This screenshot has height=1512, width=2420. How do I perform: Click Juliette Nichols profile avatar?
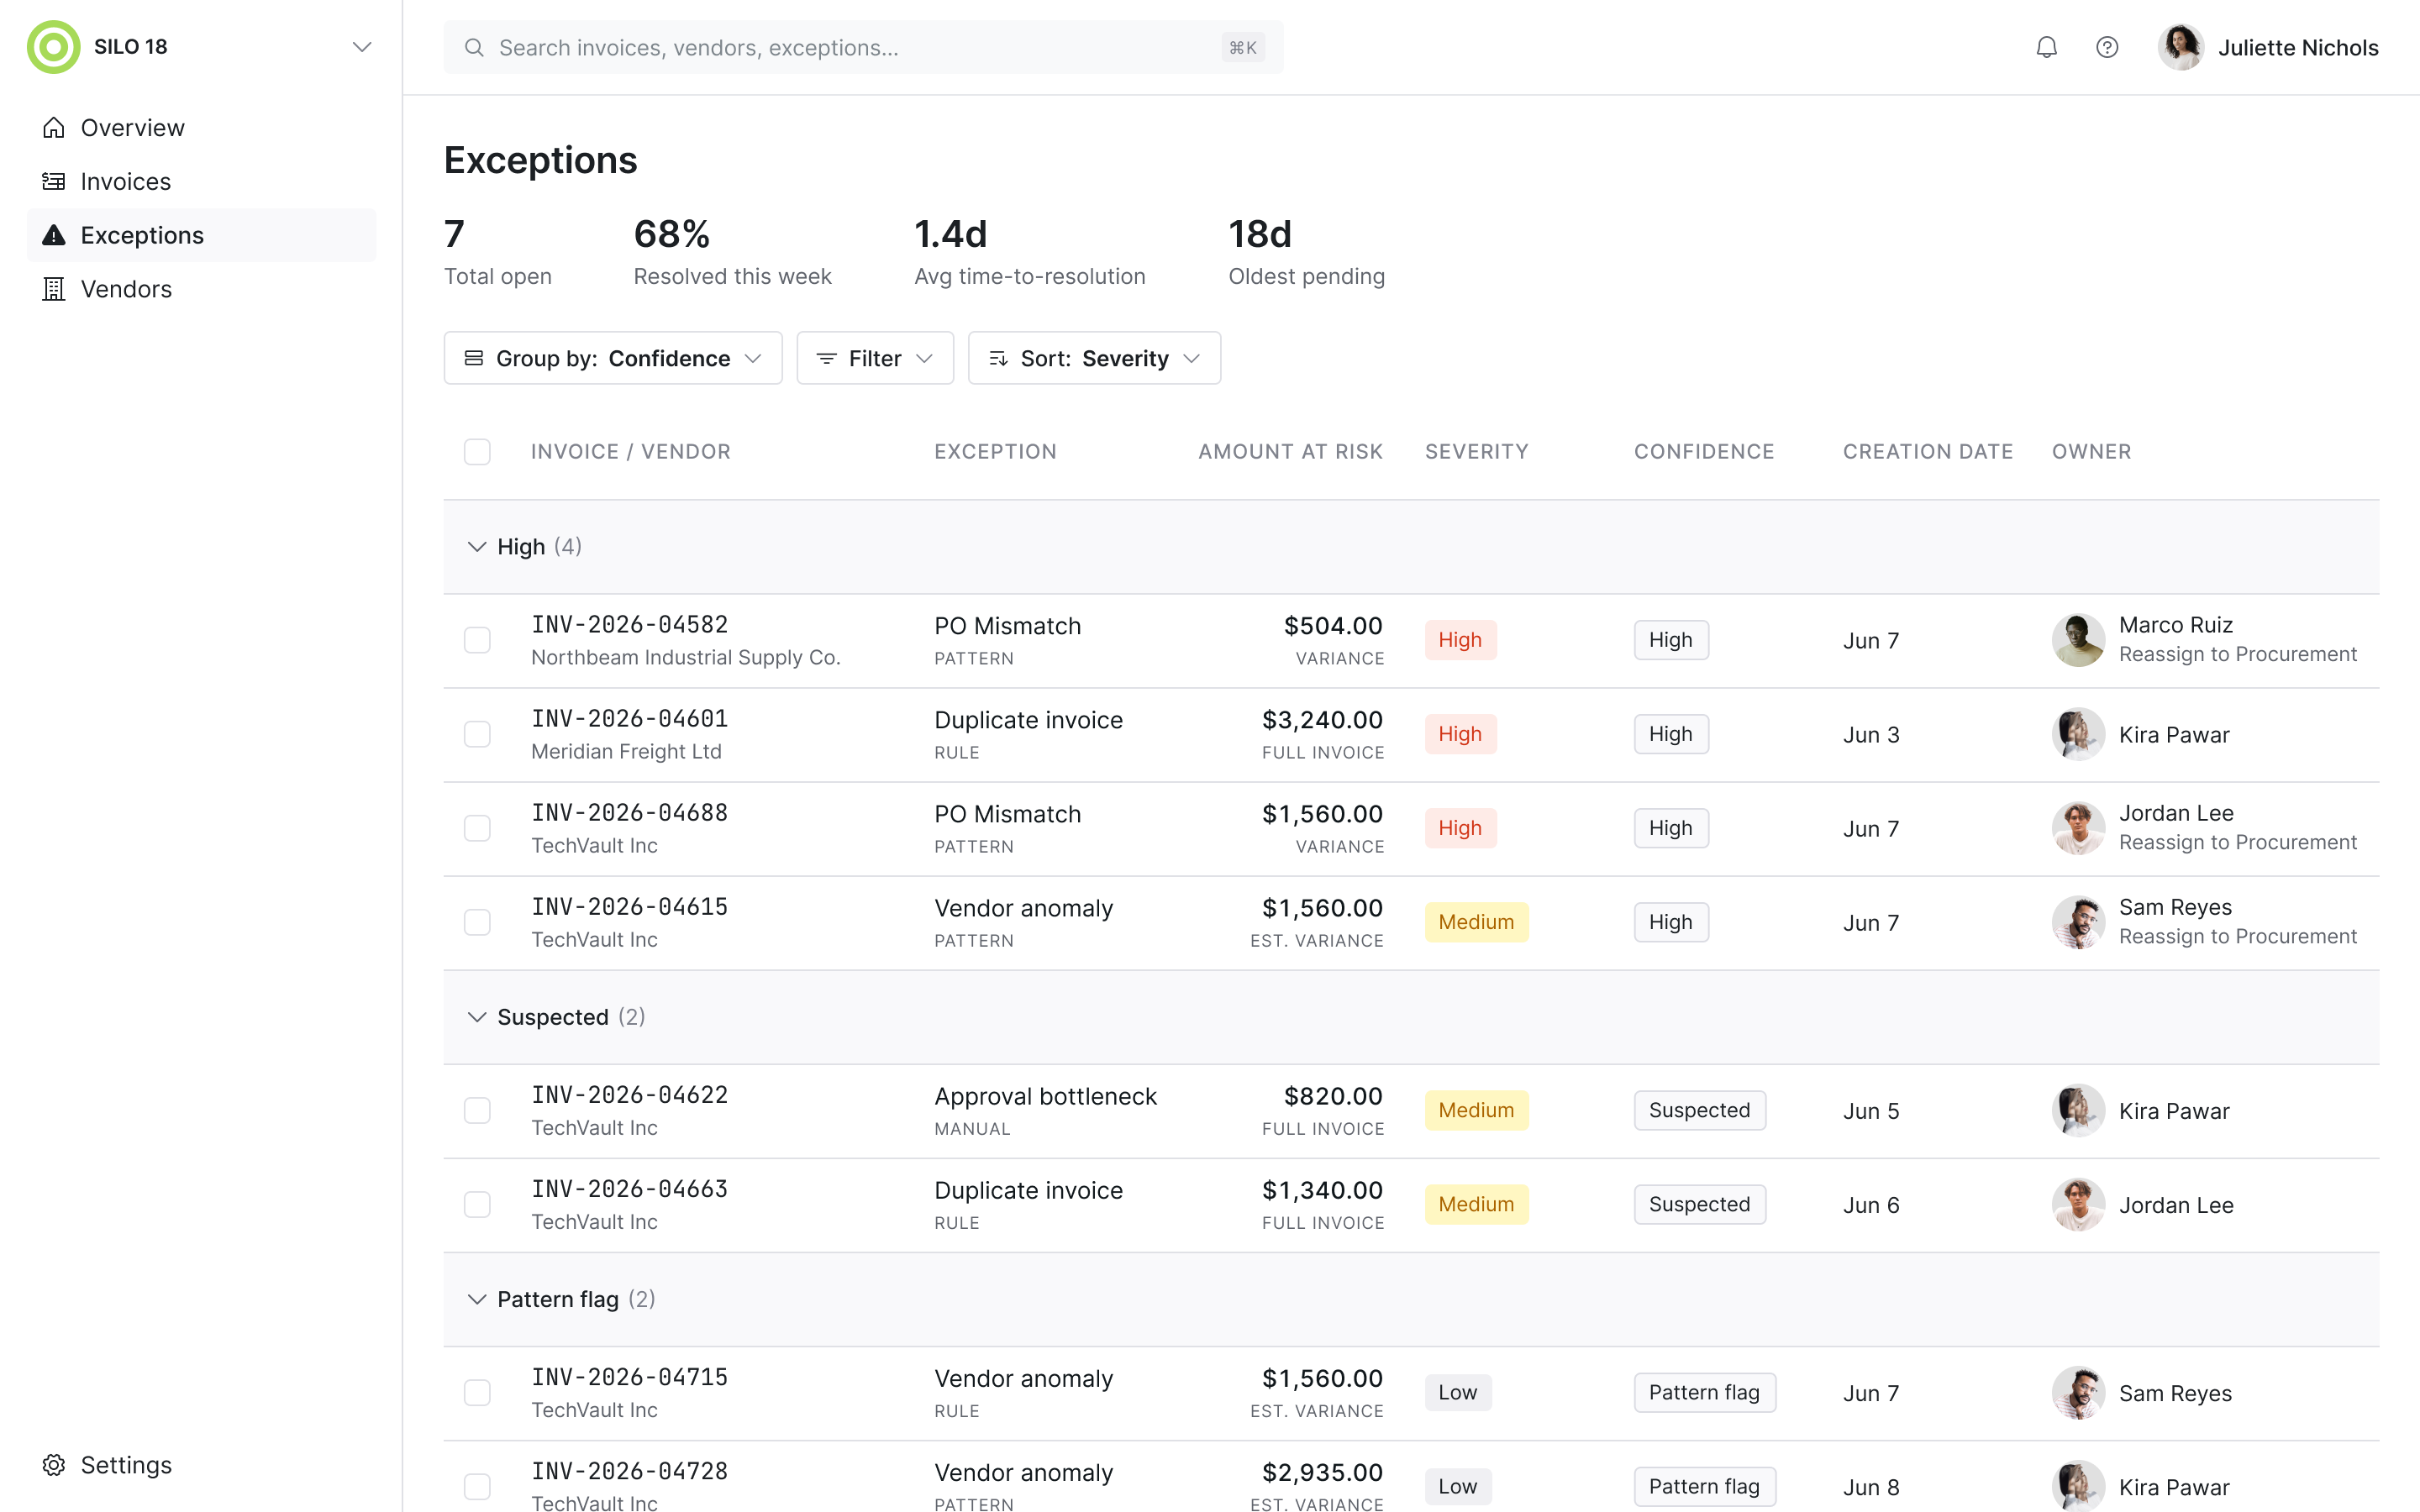[2181, 47]
